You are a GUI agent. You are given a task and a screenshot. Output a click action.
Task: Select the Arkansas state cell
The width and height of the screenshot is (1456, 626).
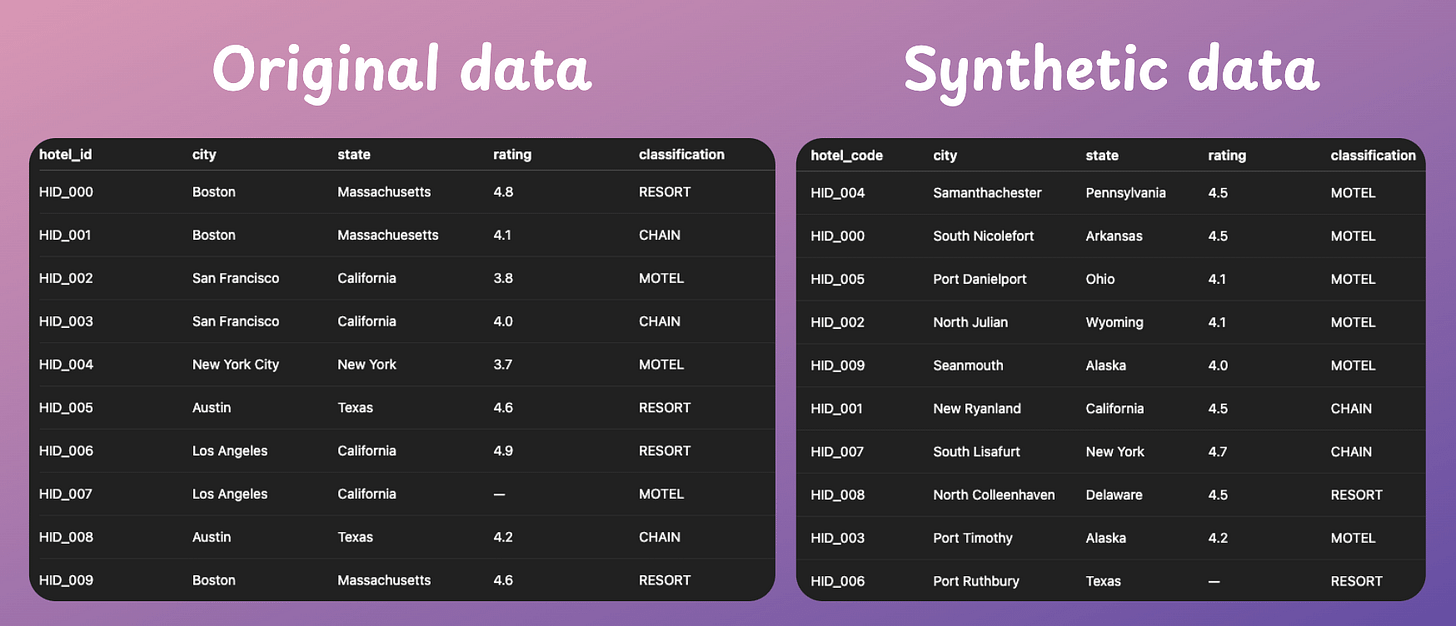pos(1114,236)
